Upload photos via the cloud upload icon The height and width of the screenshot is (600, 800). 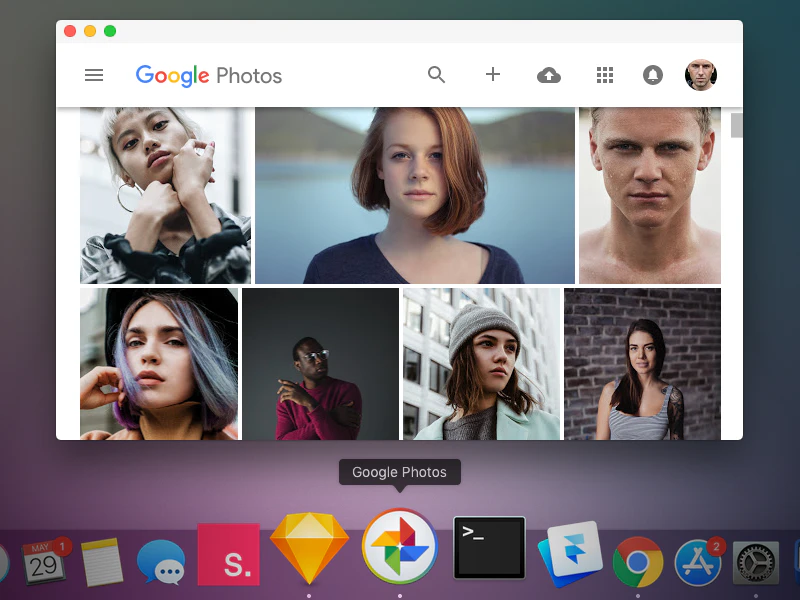coord(549,75)
